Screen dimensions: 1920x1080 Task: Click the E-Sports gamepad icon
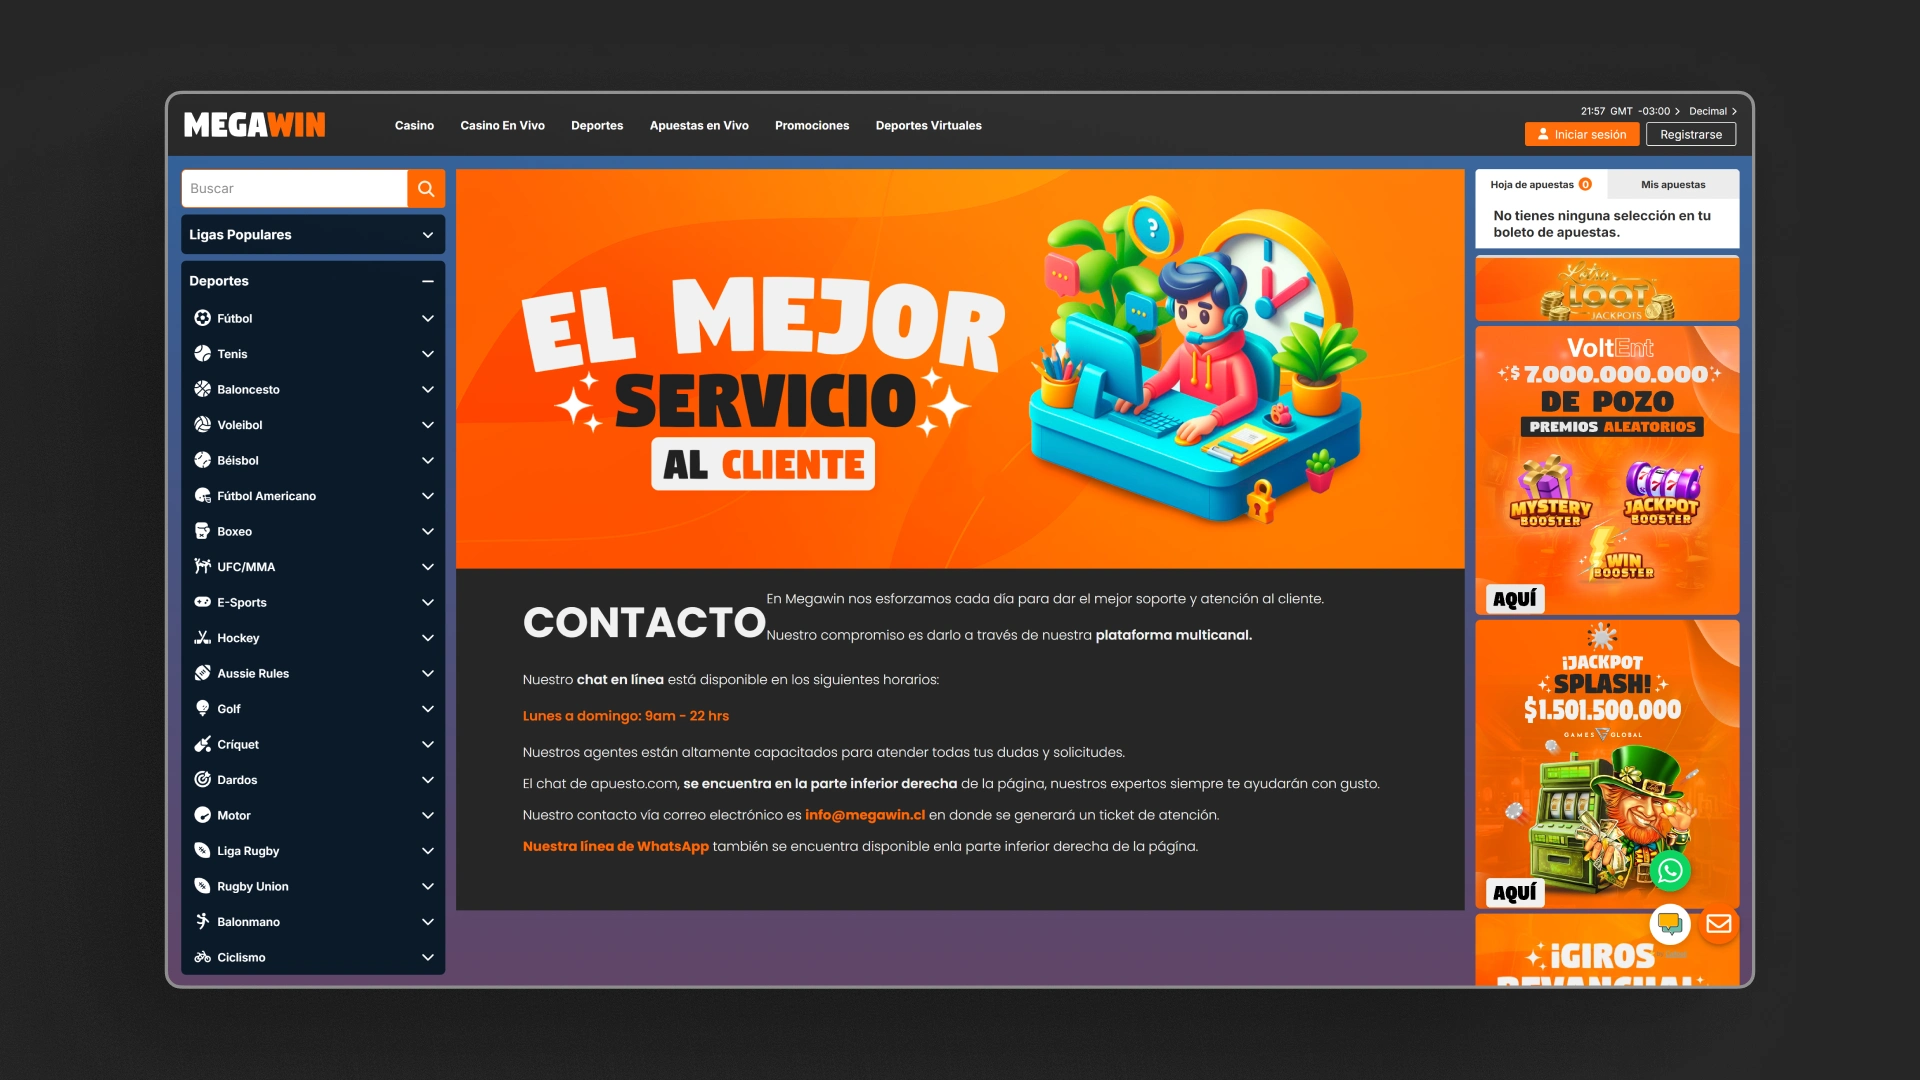point(202,602)
